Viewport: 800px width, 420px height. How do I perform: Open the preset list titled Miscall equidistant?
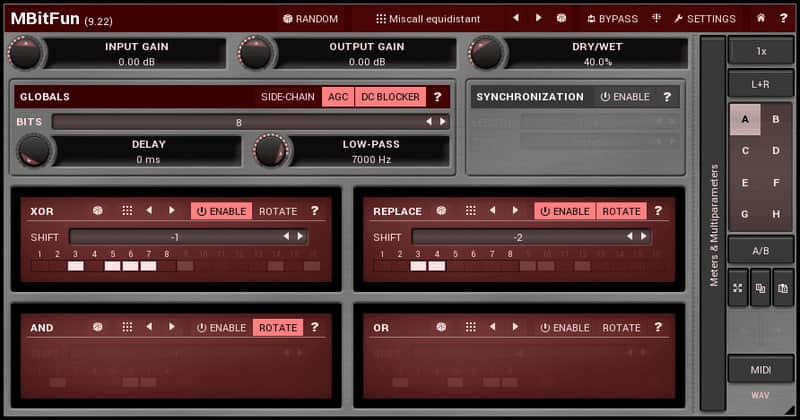coord(428,19)
